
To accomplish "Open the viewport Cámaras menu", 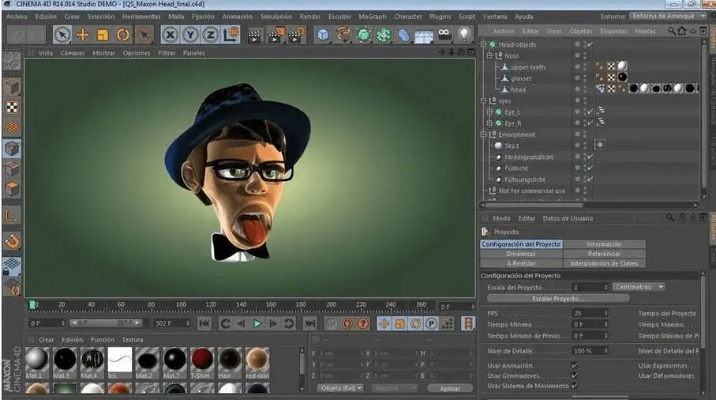I will pyautogui.click(x=73, y=53).
